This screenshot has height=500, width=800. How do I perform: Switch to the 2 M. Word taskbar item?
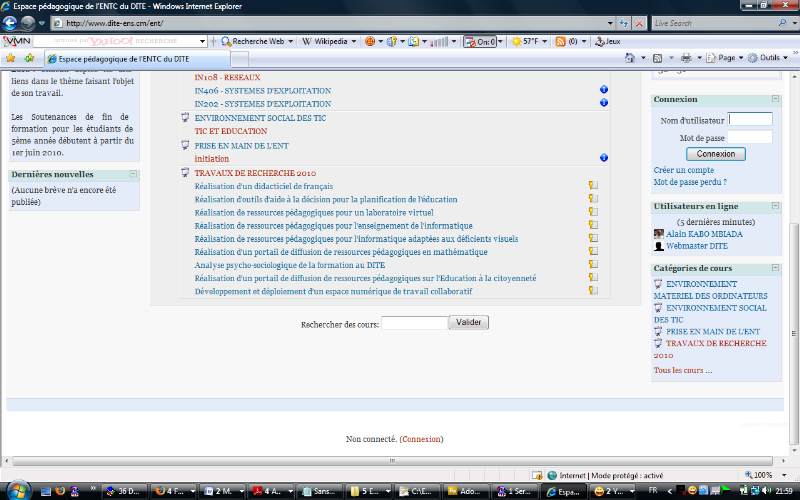(222, 491)
